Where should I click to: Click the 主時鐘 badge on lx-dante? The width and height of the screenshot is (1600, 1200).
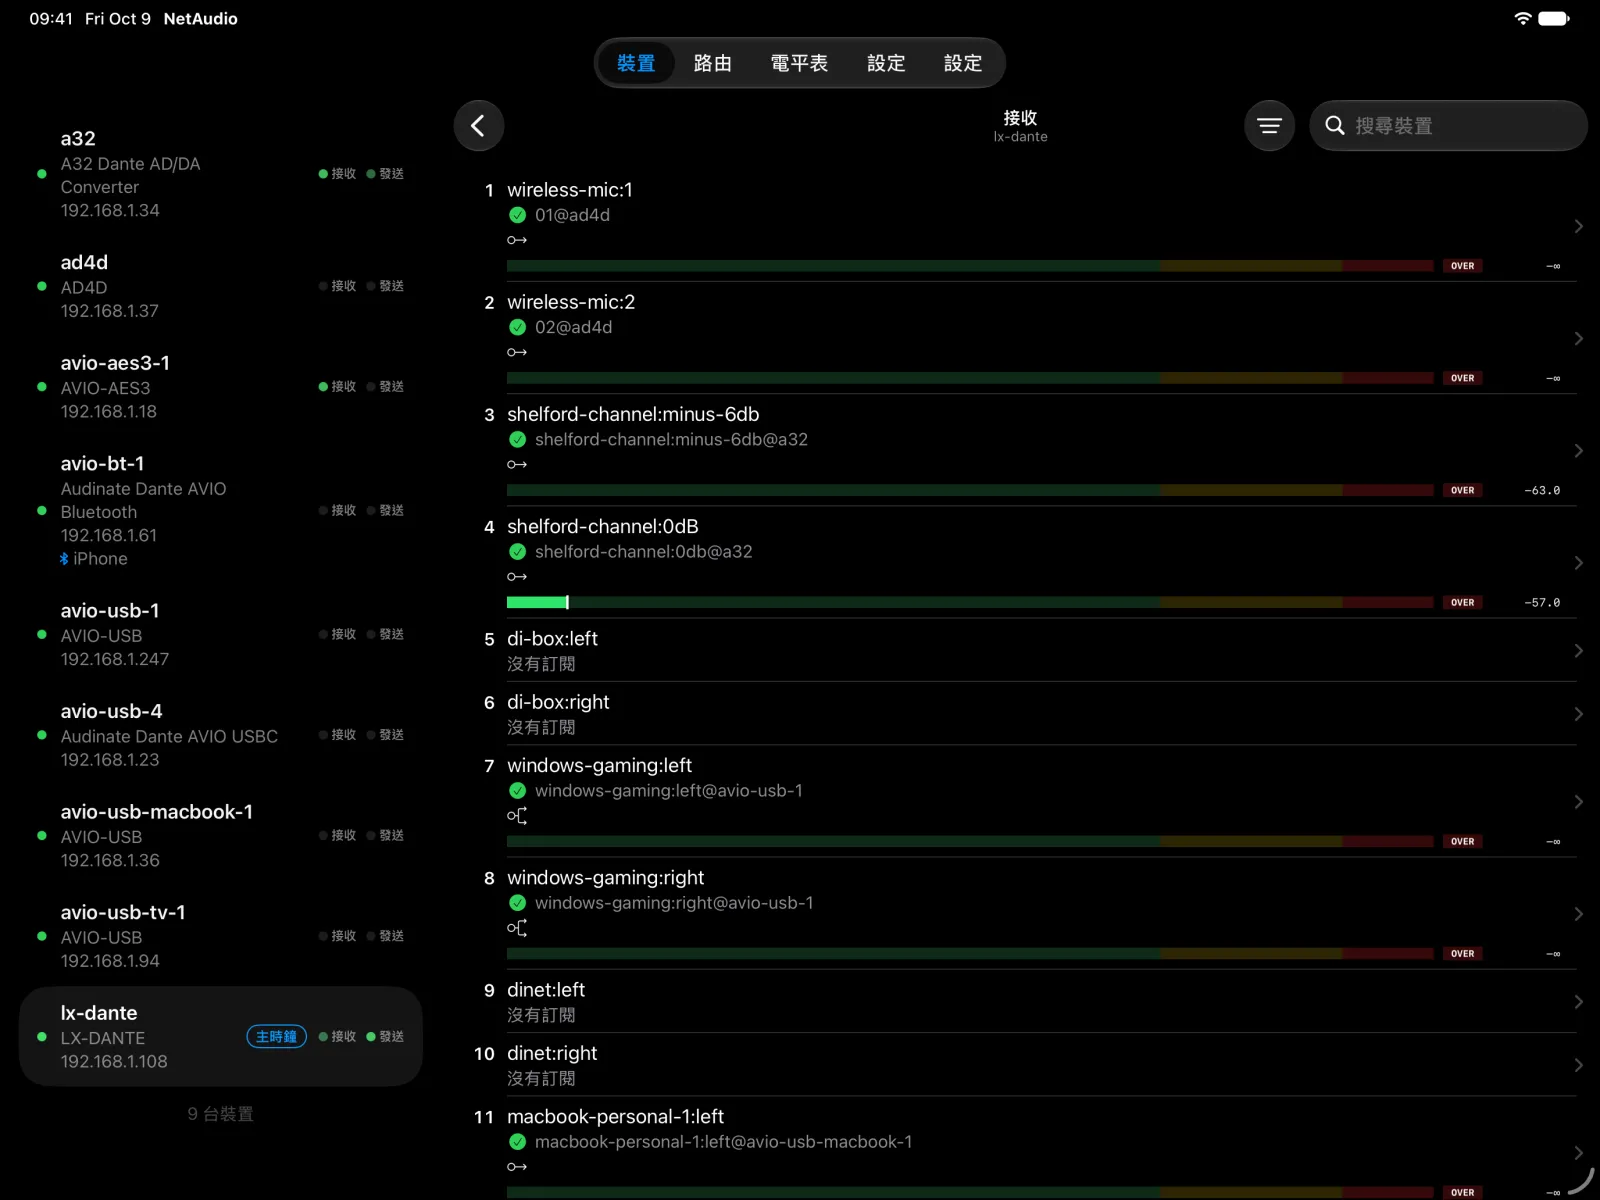coord(277,1037)
